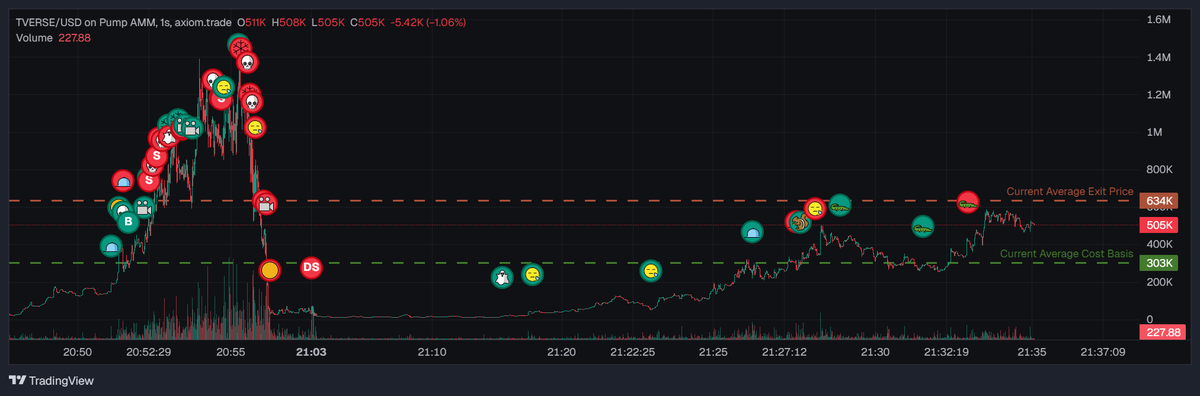
Task: Click the red sleepy-face marker beside the squirrel
Action: 816,208
